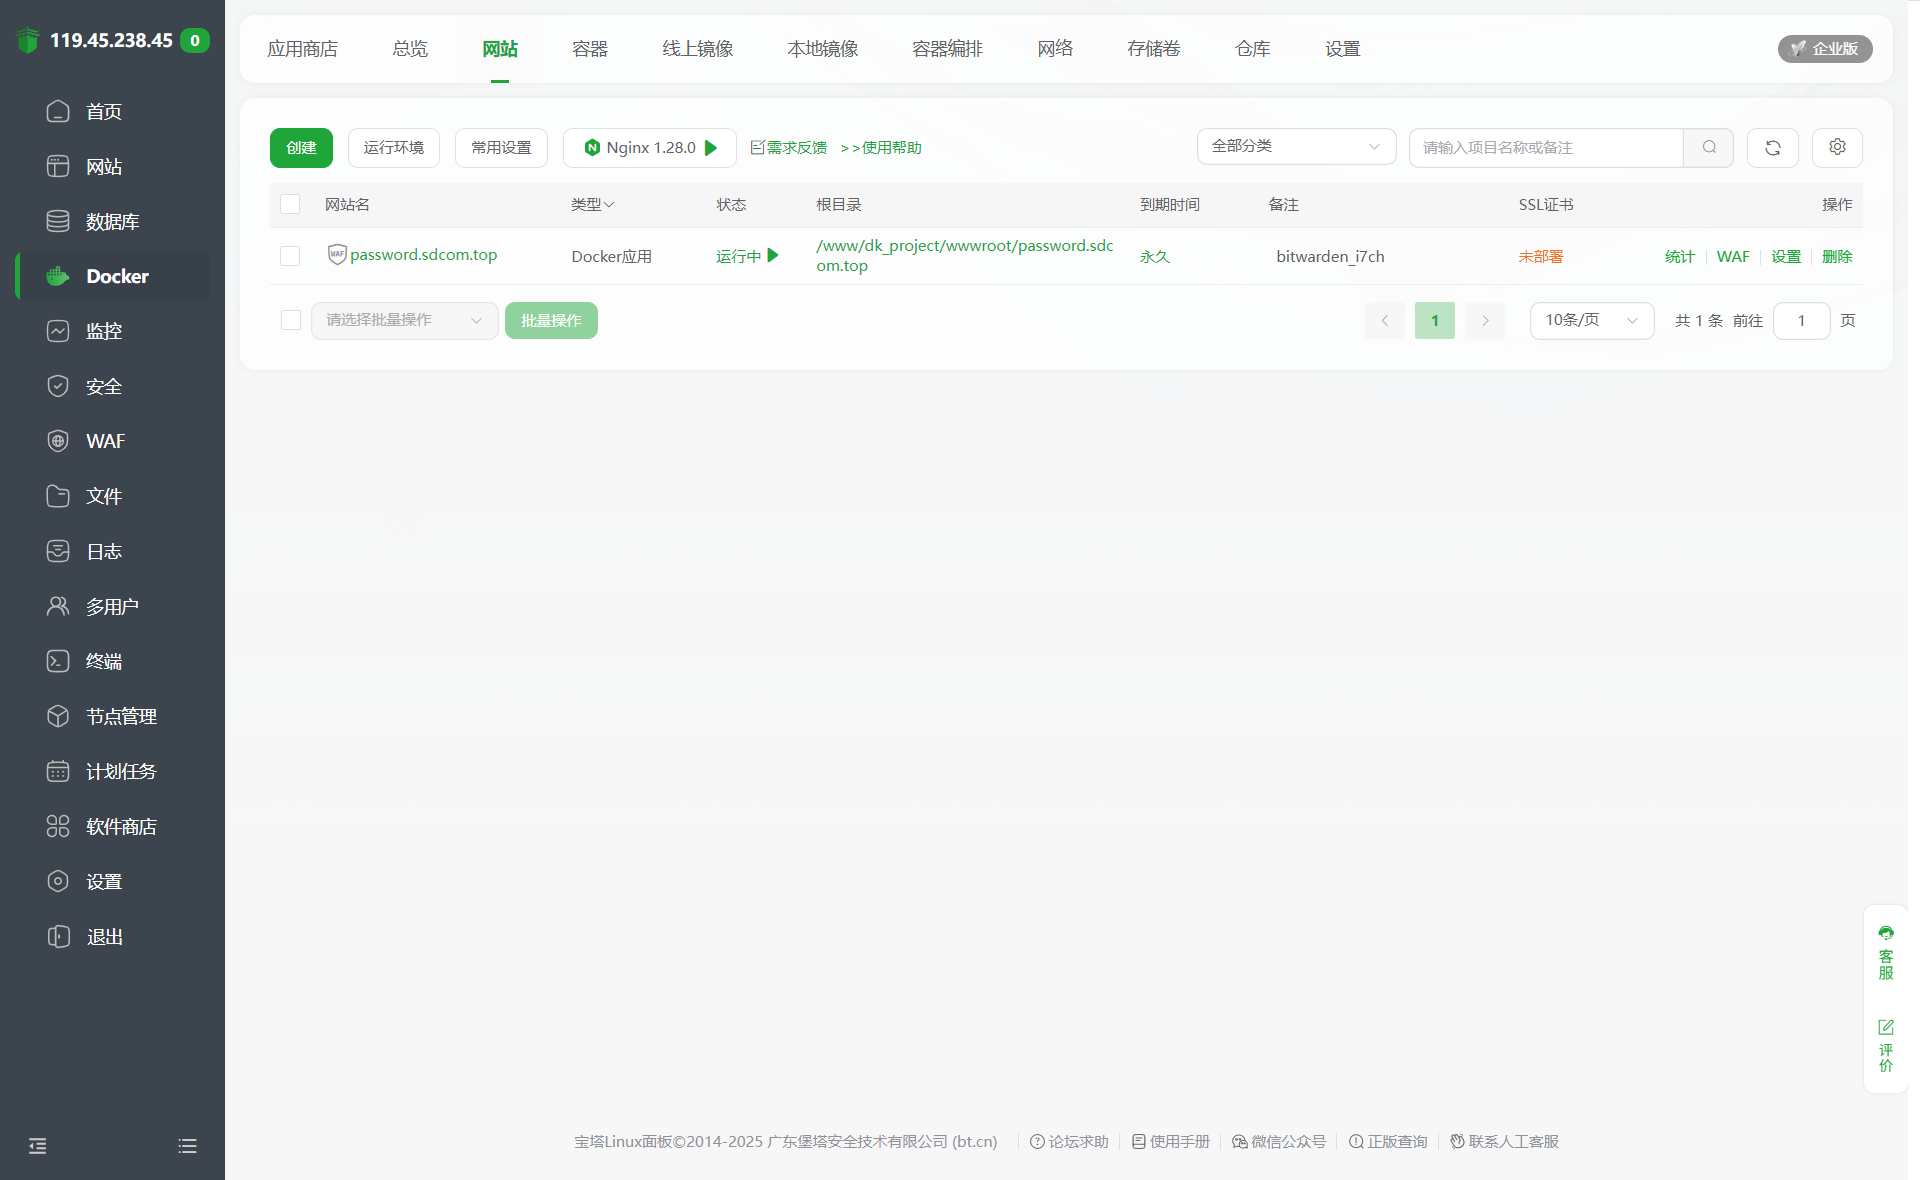Tick the checkbox beside the batch operation dropdown

click(x=291, y=320)
